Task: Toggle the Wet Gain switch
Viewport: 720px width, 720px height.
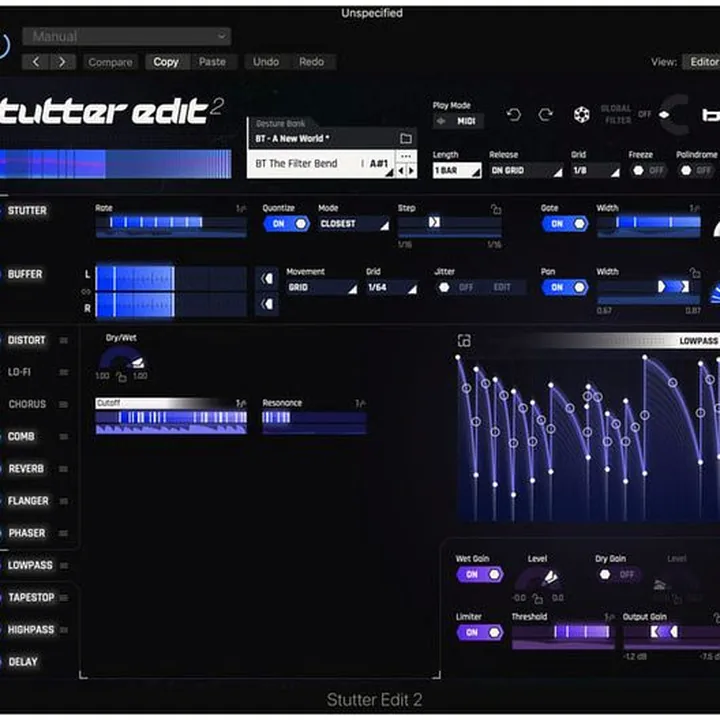Action: click(480, 574)
